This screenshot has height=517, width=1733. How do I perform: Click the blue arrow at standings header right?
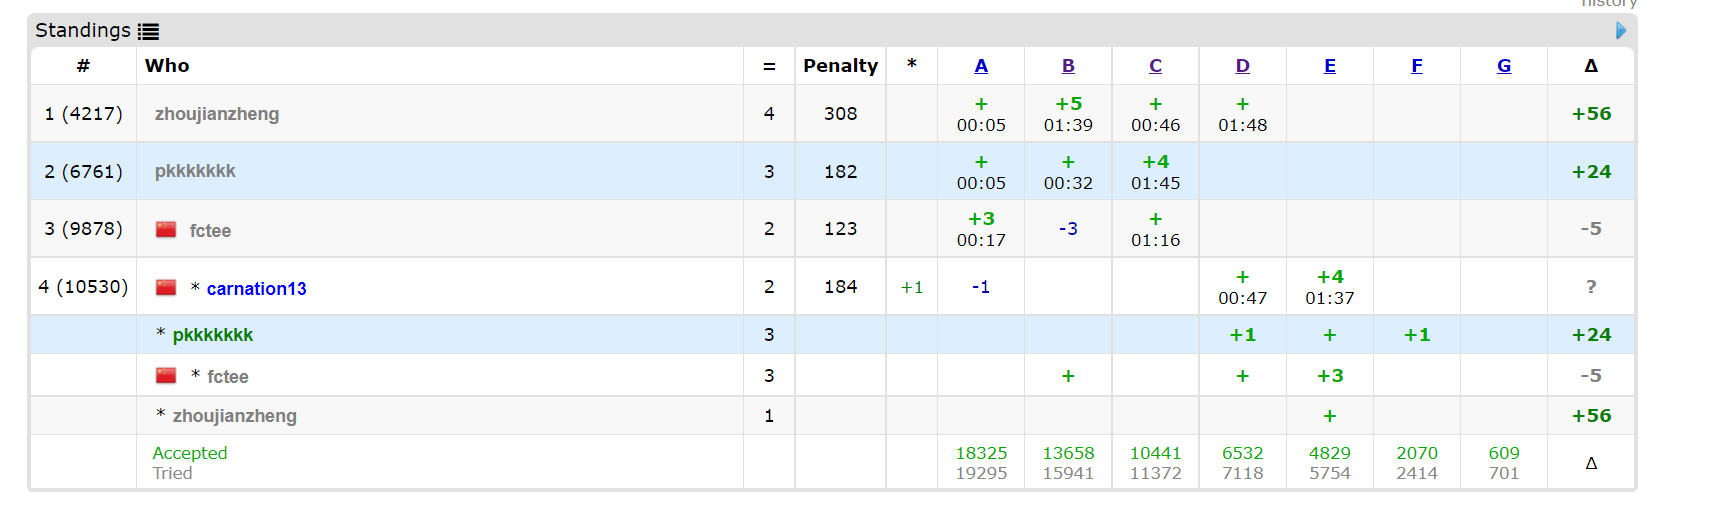click(x=1621, y=31)
